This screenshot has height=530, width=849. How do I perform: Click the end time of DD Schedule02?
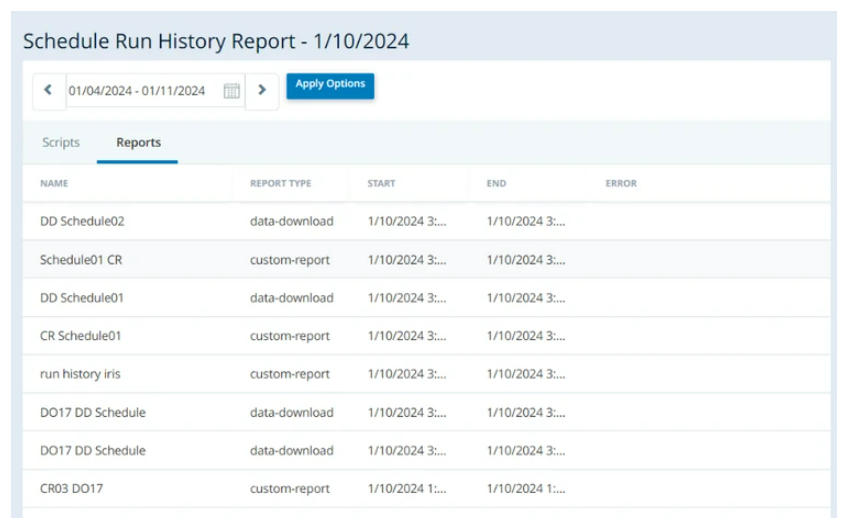[x=526, y=221]
